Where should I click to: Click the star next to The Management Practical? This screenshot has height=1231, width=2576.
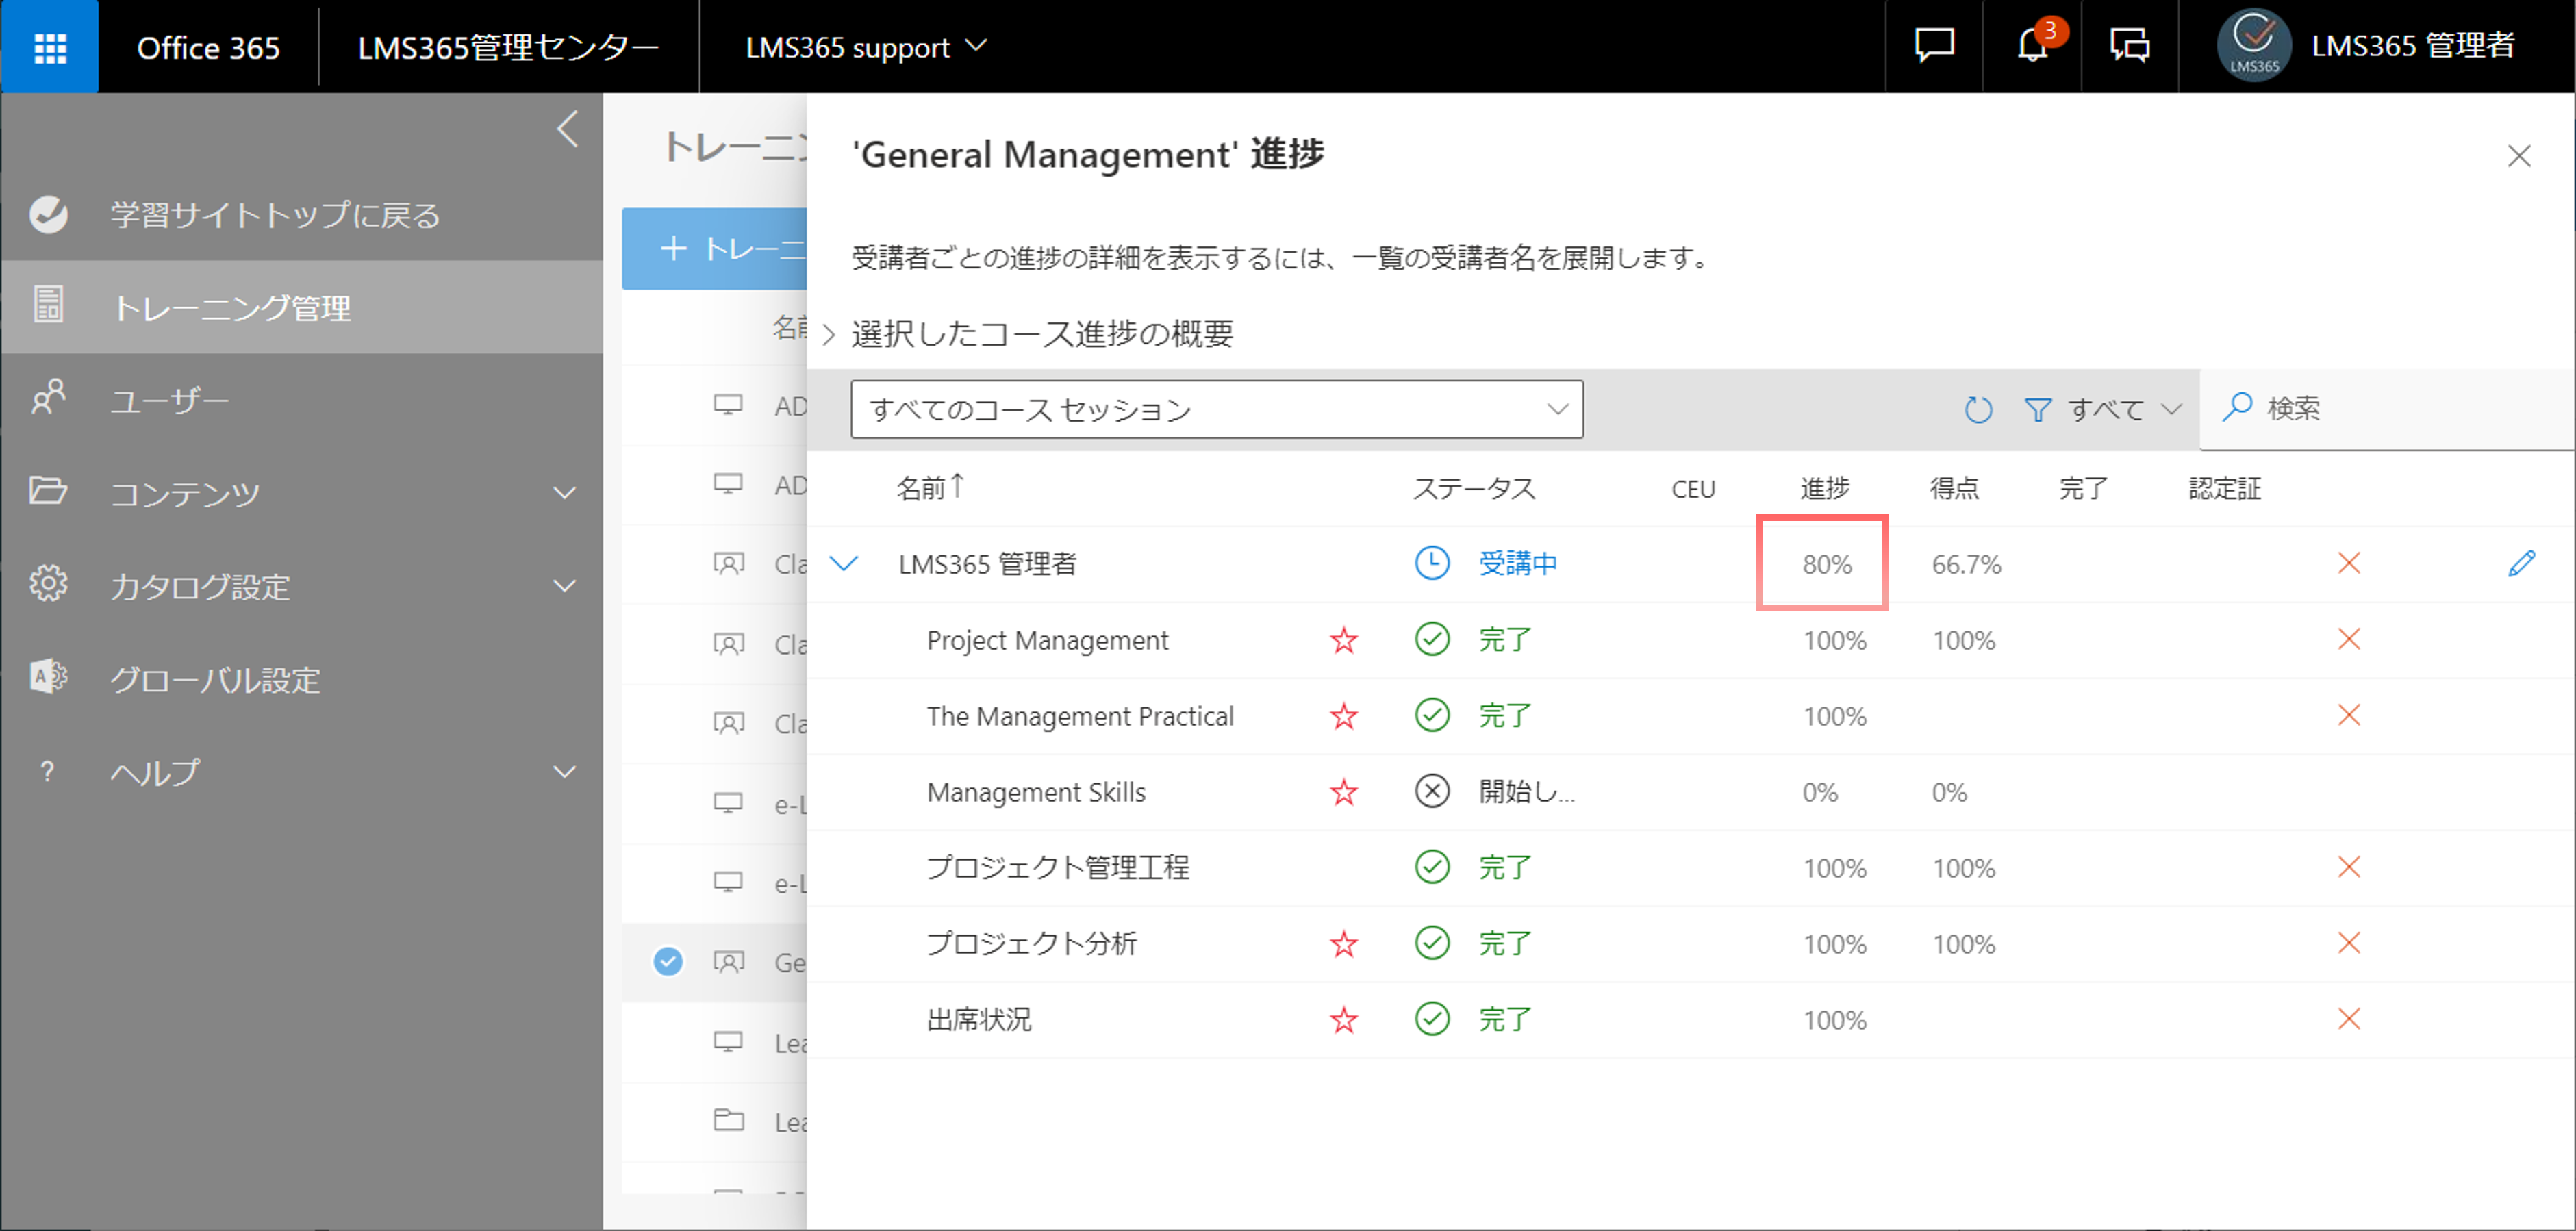[x=1344, y=716]
